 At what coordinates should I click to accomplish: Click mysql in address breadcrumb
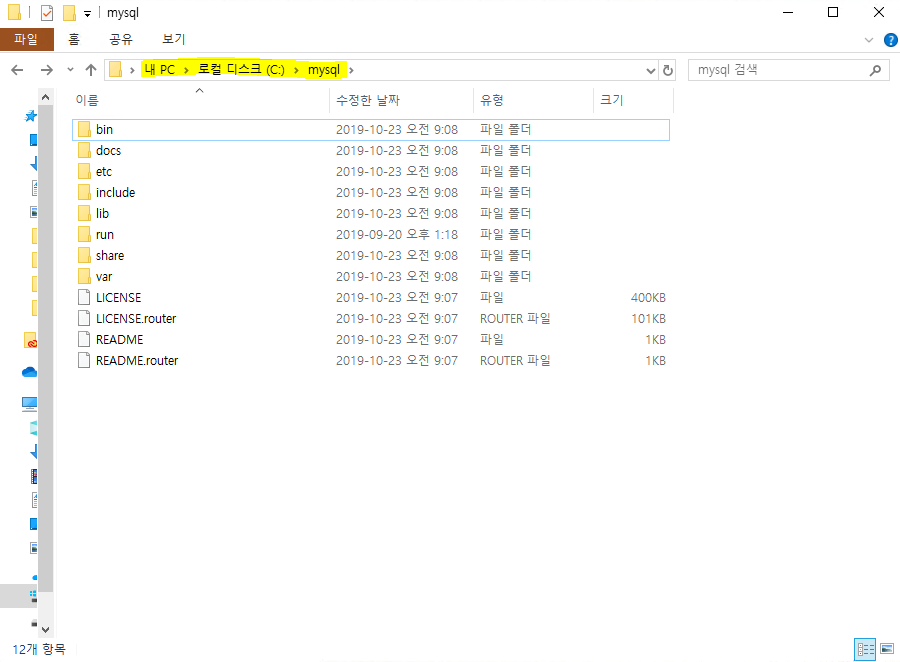pyautogui.click(x=324, y=70)
